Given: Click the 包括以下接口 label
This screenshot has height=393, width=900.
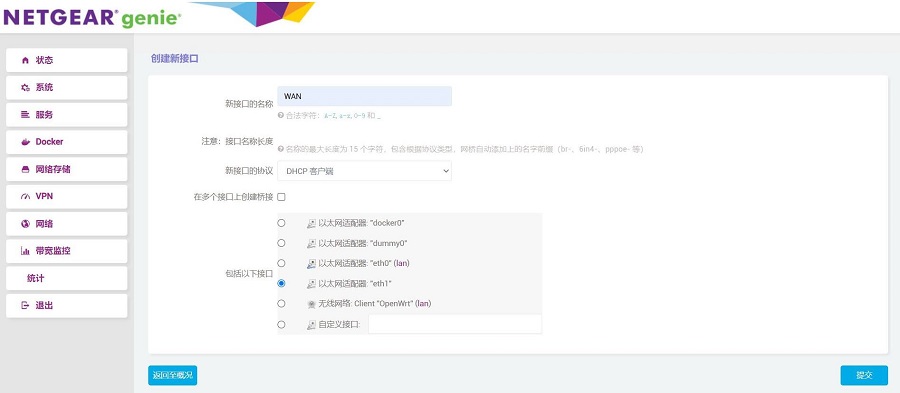Looking at the screenshot, I should [250, 274].
